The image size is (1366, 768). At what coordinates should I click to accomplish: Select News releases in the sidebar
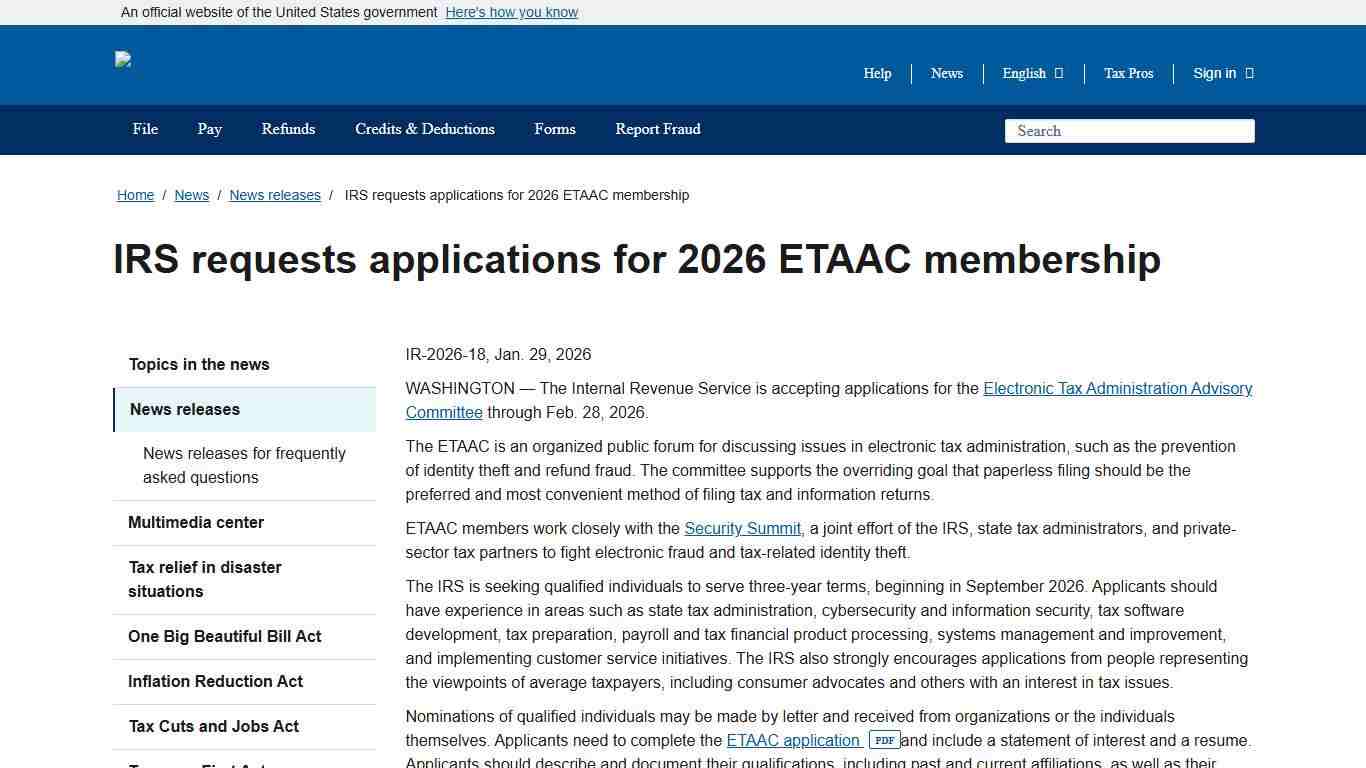point(184,409)
